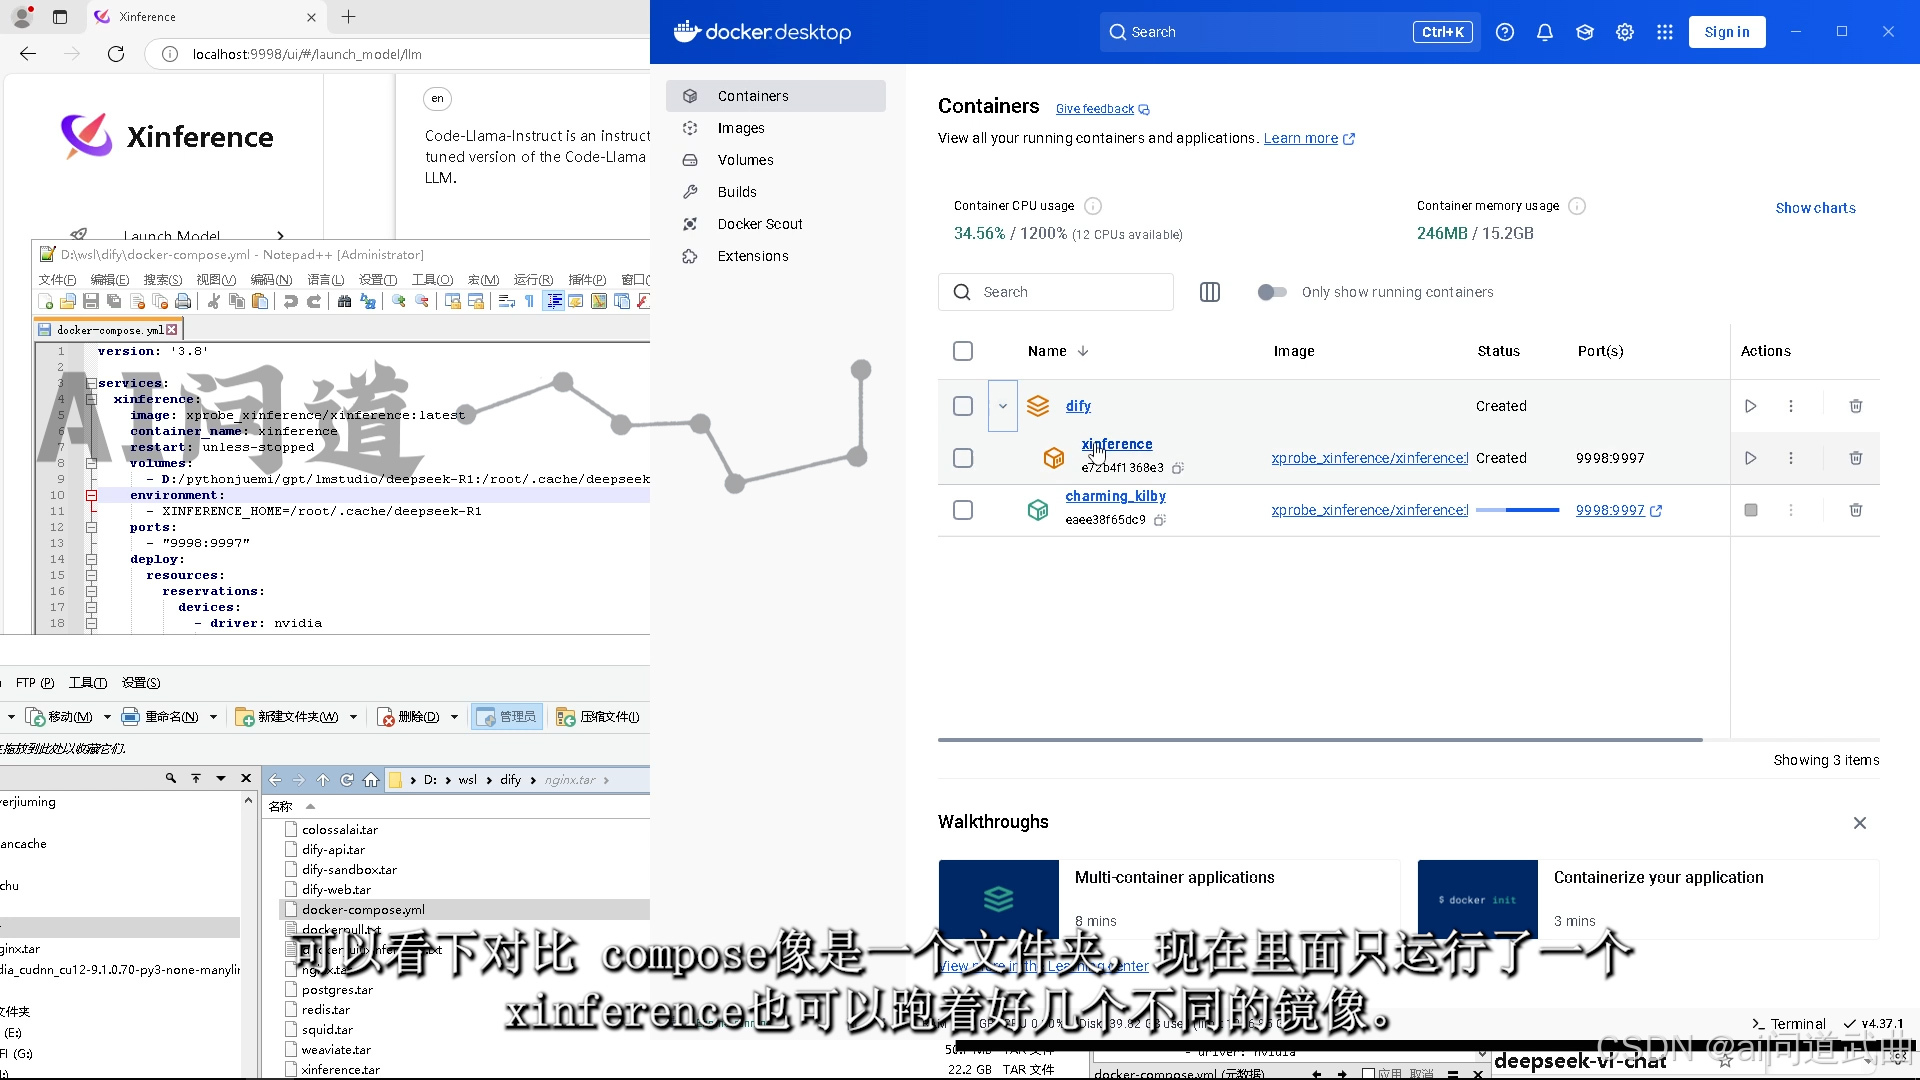1920x1080 pixels.
Task: Click the horizontal scrollbar under containers table
Action: pos(1319,740)
